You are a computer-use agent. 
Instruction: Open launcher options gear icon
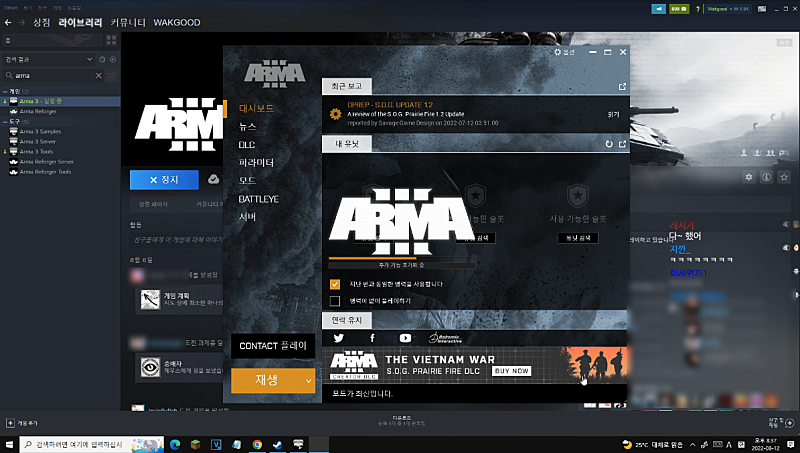[558, 52]
